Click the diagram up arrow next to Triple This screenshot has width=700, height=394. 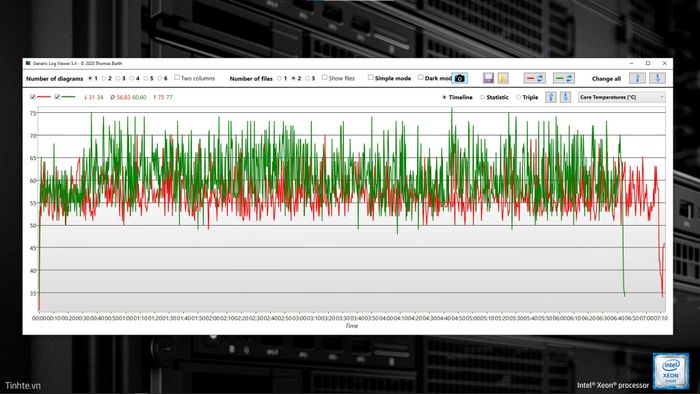(550, 97)
